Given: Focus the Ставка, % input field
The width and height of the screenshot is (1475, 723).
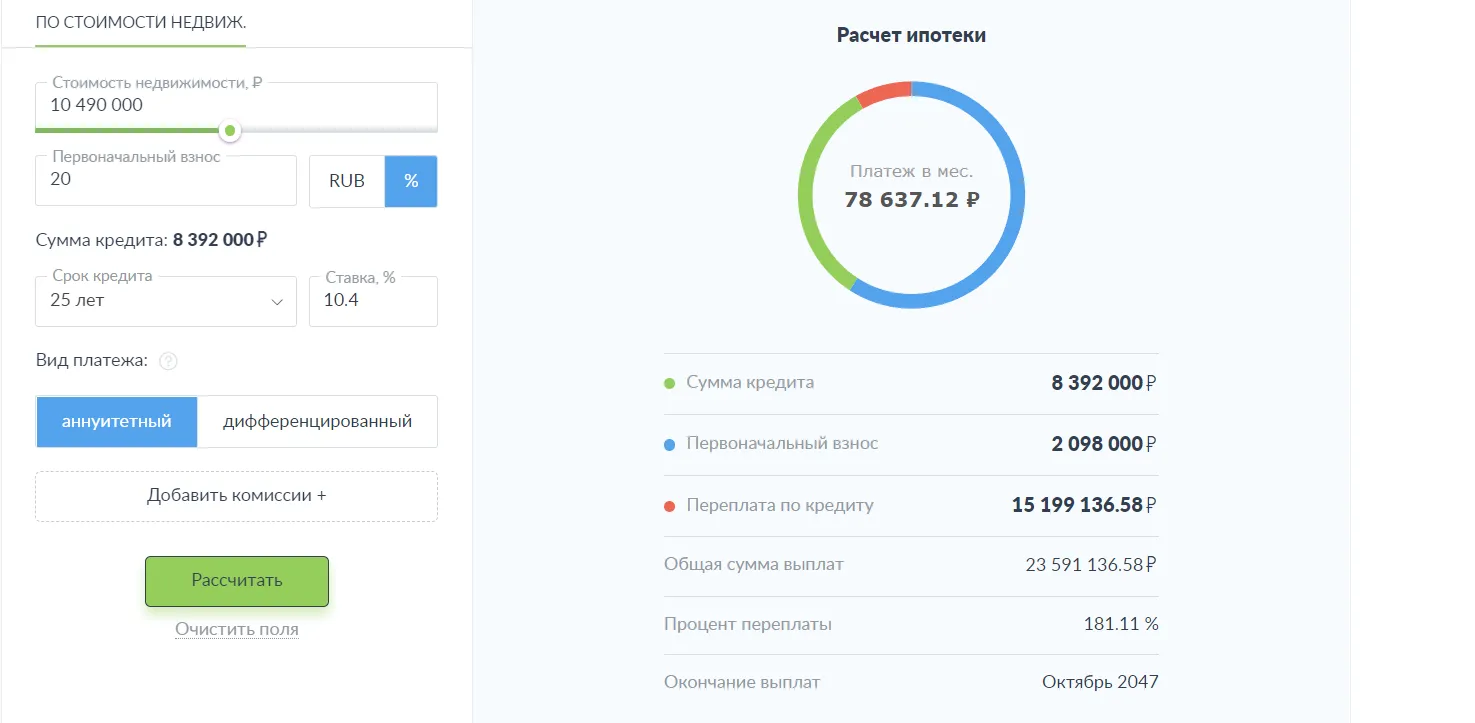Looking at the screenshot, I should click(372, 301).
